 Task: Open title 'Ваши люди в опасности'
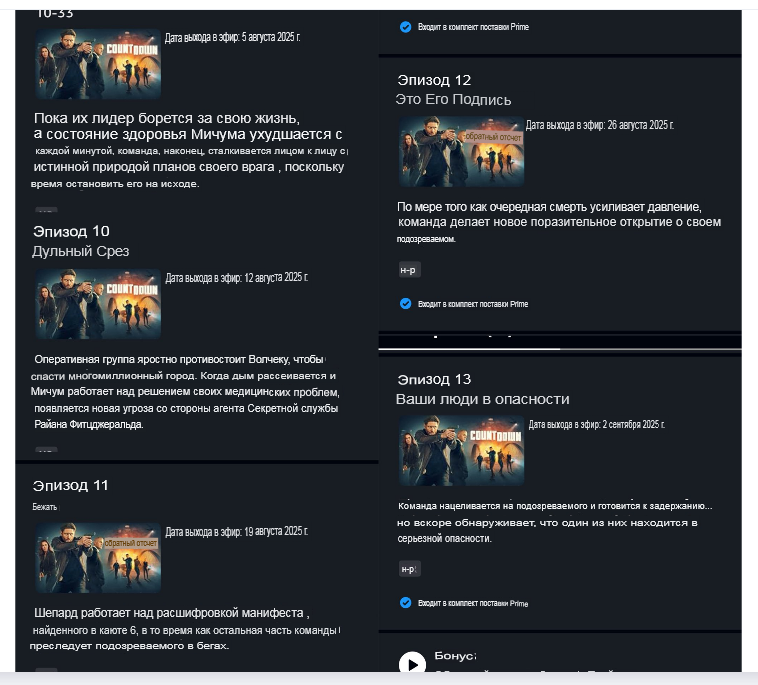point(482,399)
